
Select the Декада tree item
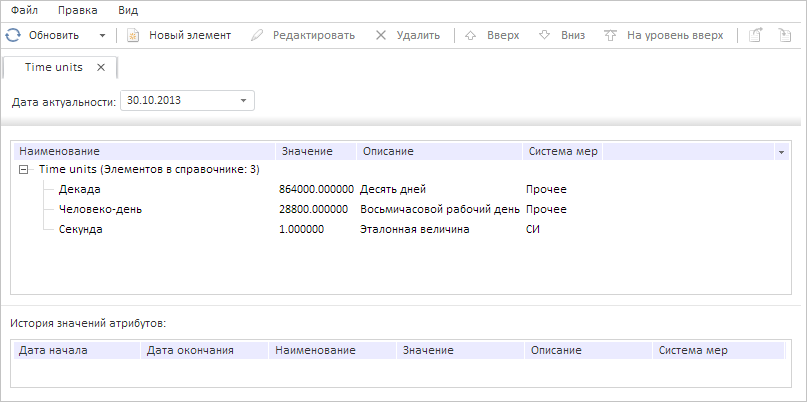tap(81, 189)
